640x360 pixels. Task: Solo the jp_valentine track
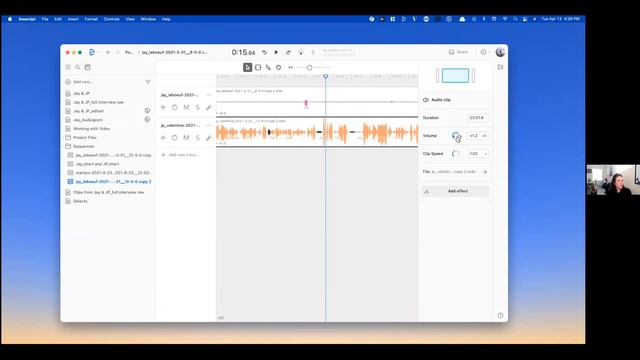[x=198, y=138]
